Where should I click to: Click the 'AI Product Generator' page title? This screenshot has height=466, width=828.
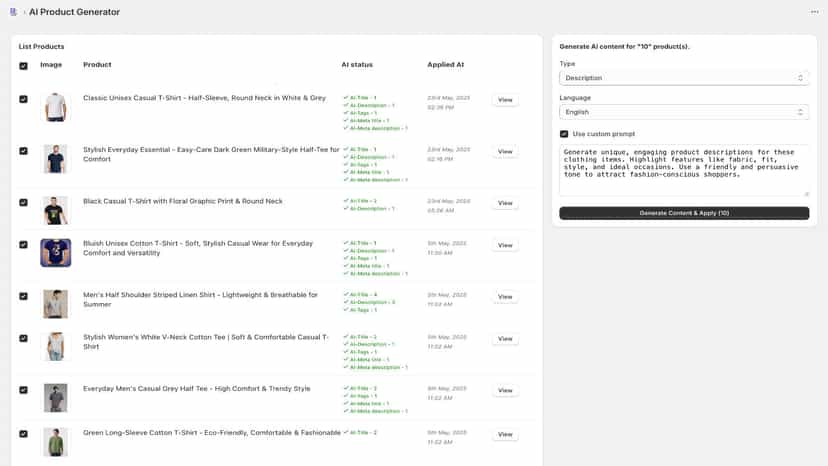click(74, 12)
